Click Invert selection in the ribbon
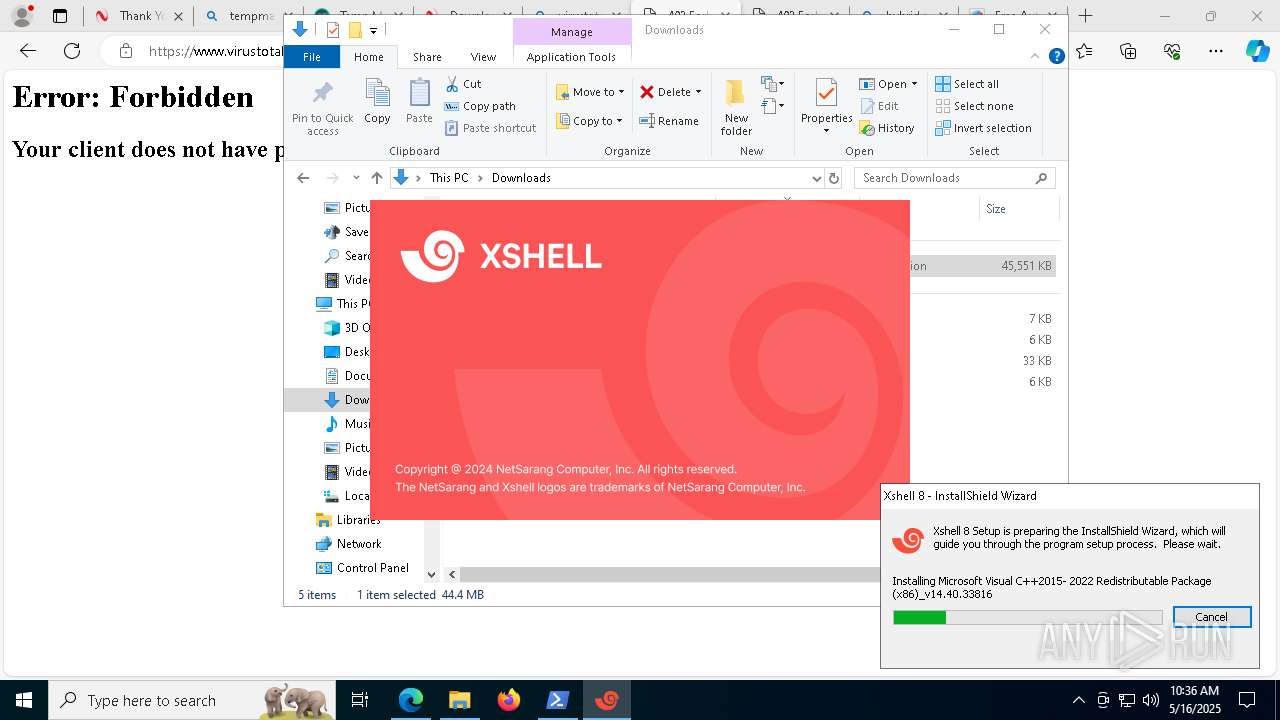 983,128
